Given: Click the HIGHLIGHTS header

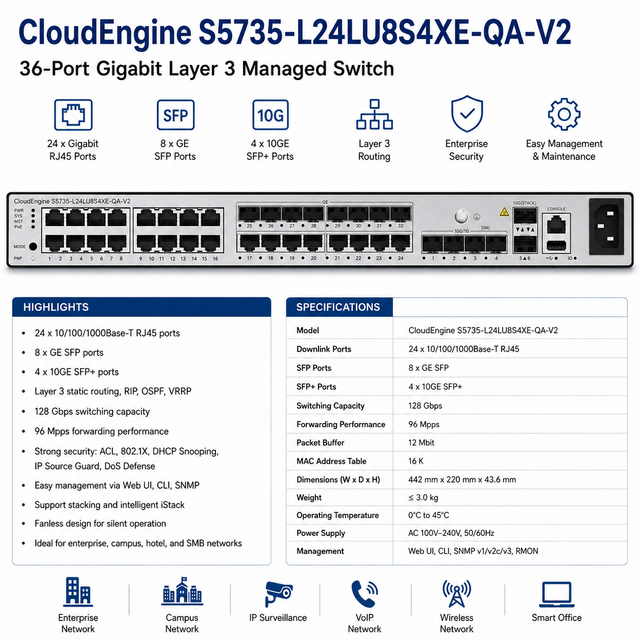Looking at the screenshot, I should (x=142, y=307).
